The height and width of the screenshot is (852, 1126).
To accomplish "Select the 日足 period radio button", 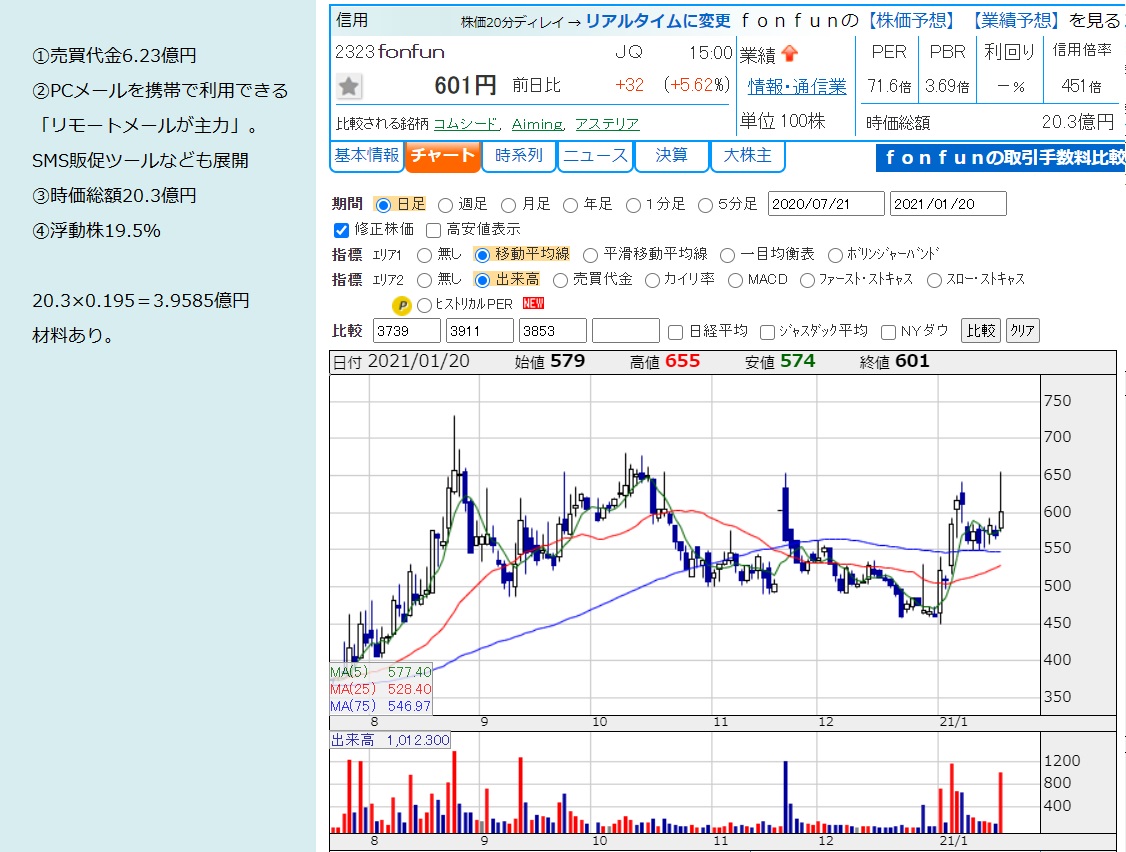I will (x=383, y=205).
